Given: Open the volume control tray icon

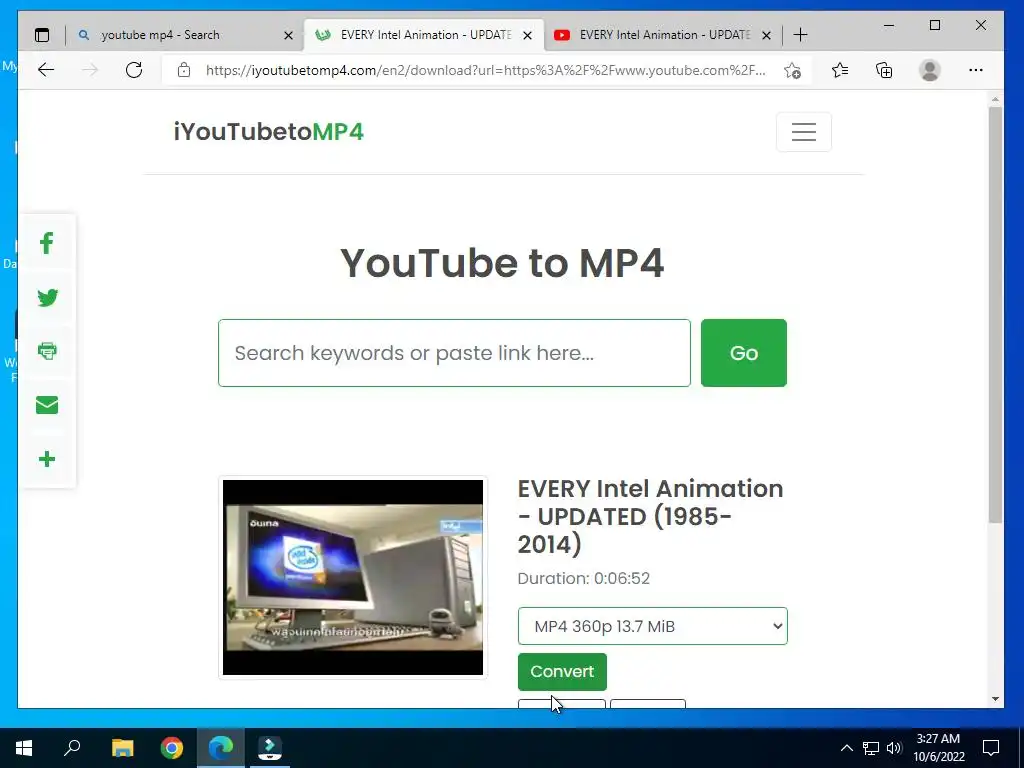Looking at the screenshot, I should point(894,748).
